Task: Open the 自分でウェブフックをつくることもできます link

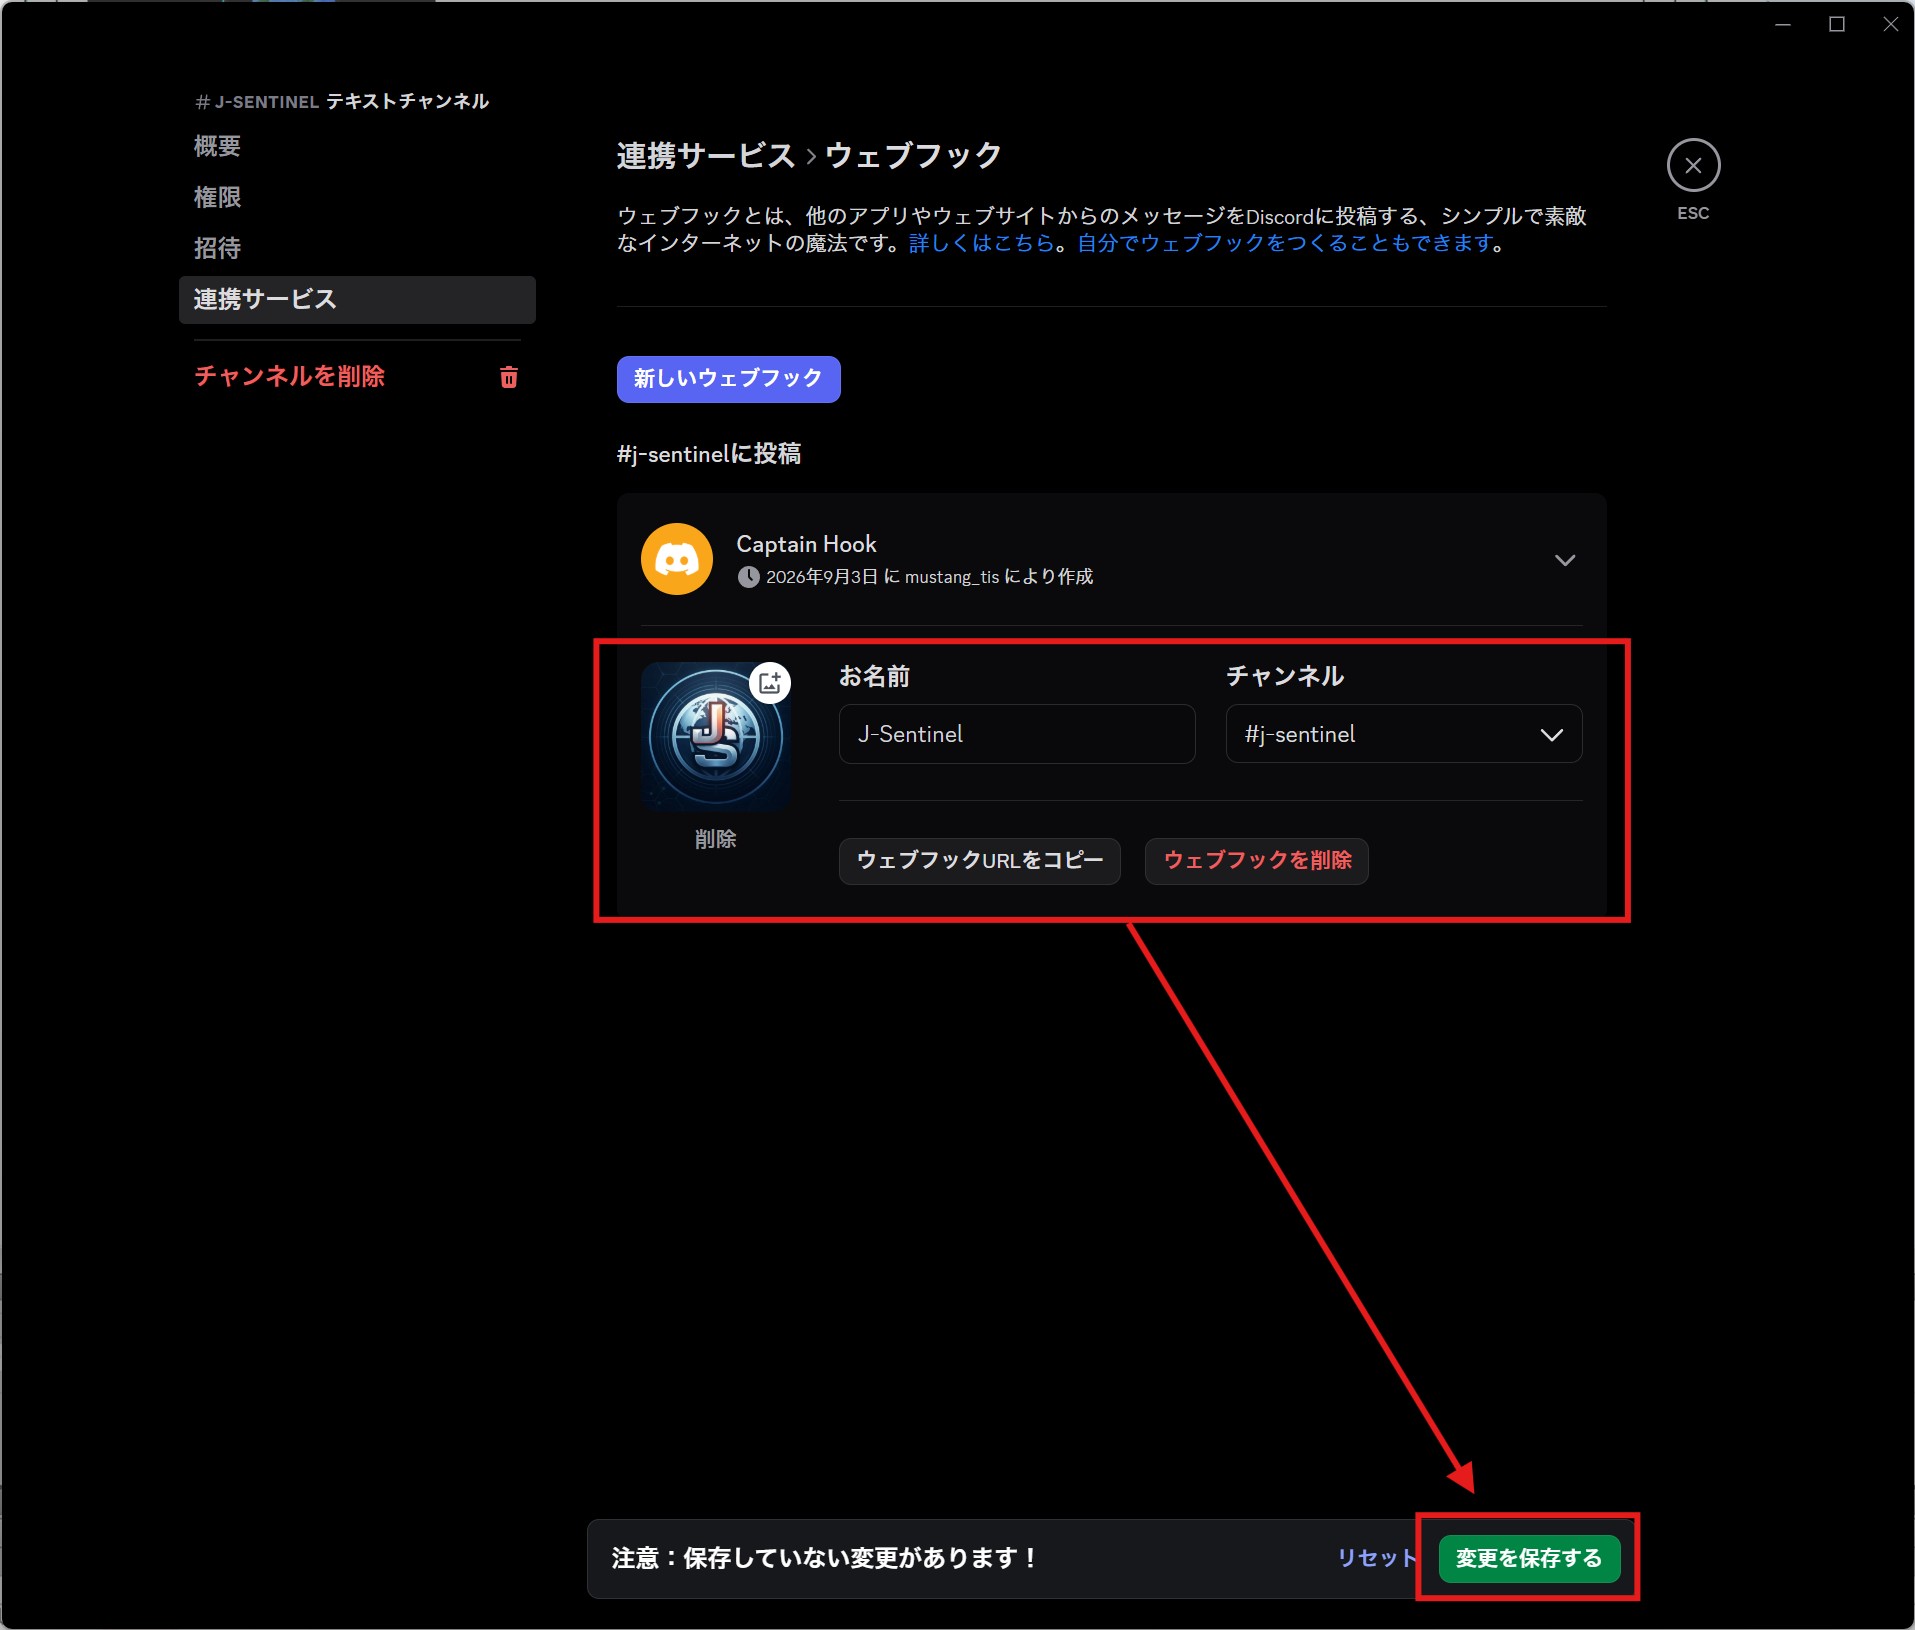Action: pyautogui.click(x=1285, y=243)
